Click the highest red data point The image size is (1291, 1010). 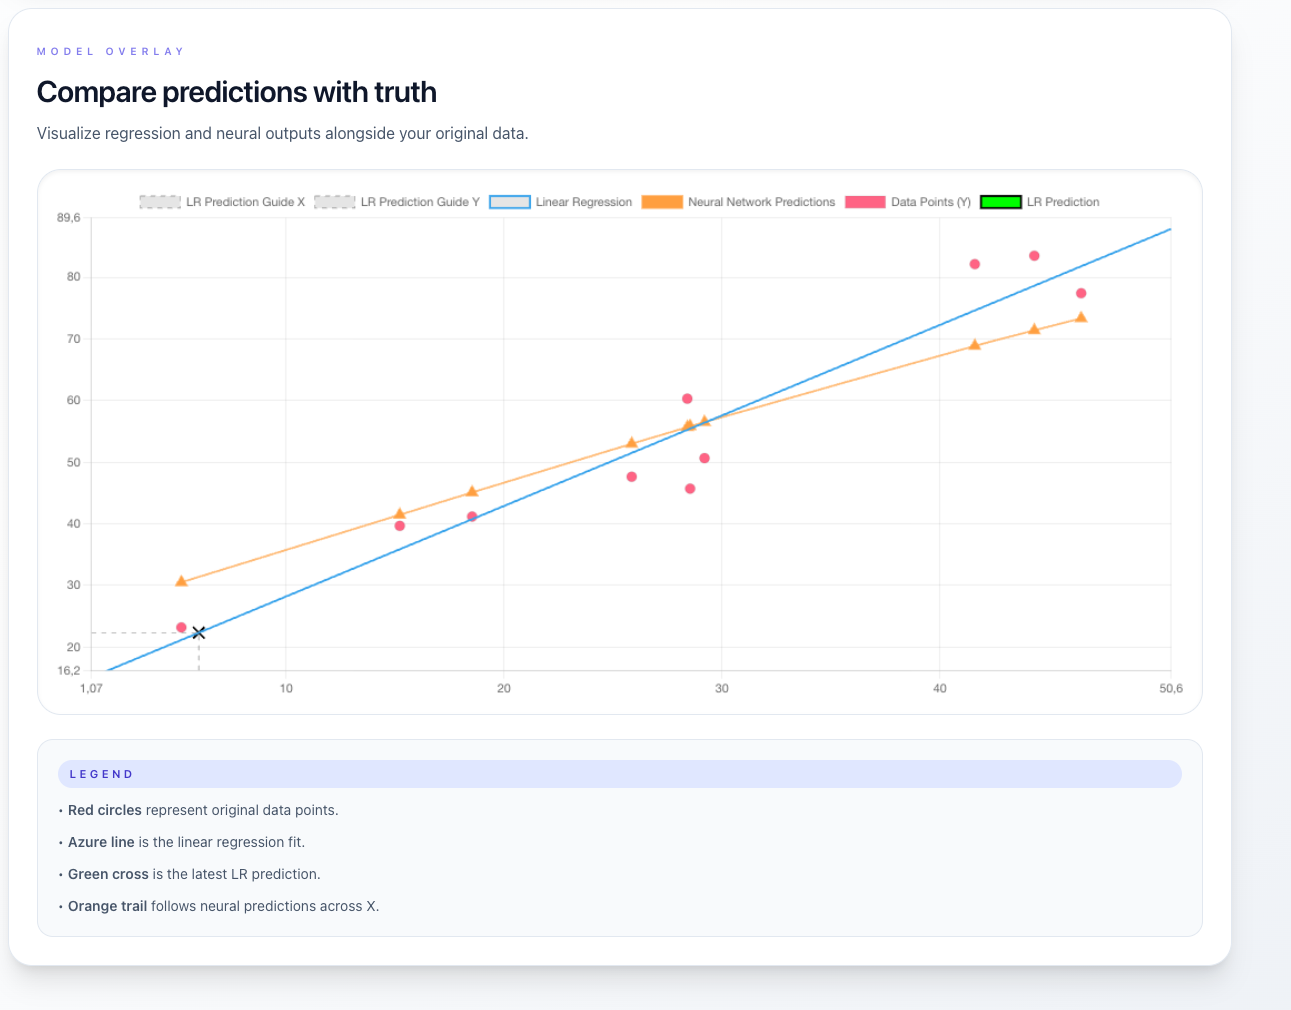coord(1034,256)
